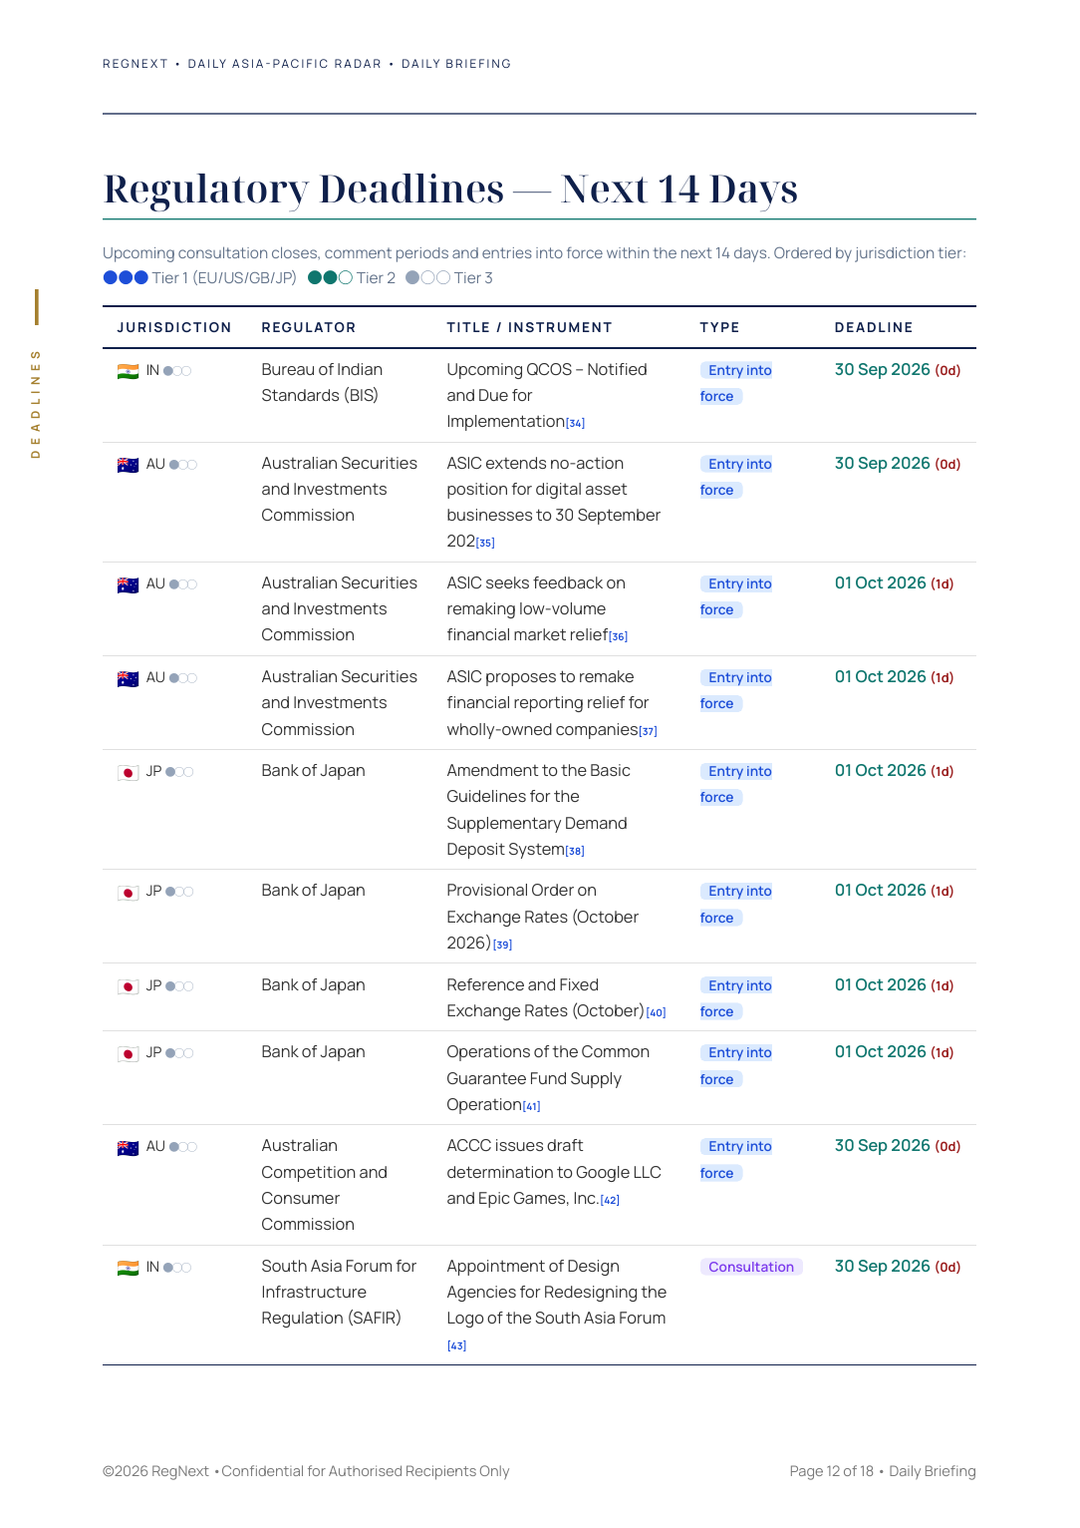Viewport: 1080px width, 1528px height.
Task: Click the 'Upcoming QCOS – Notified and Due for Implementation' title
Action: click(x=547, y=396)
